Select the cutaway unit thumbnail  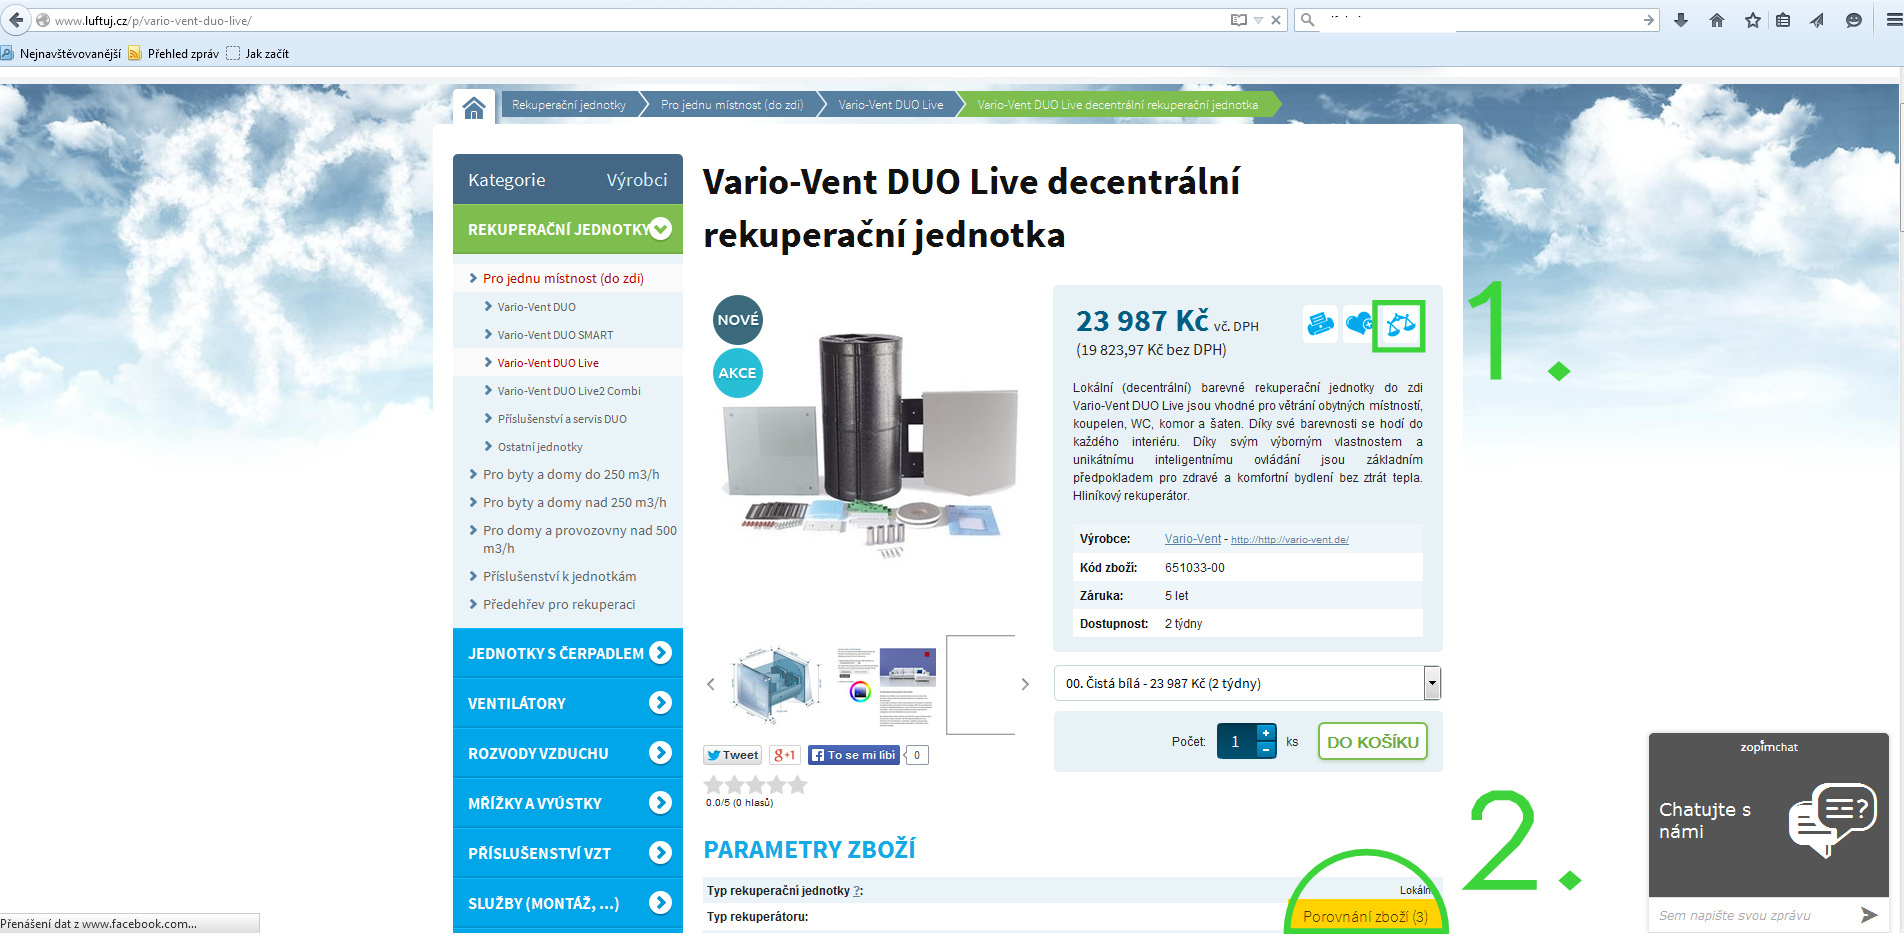point(776,683)
